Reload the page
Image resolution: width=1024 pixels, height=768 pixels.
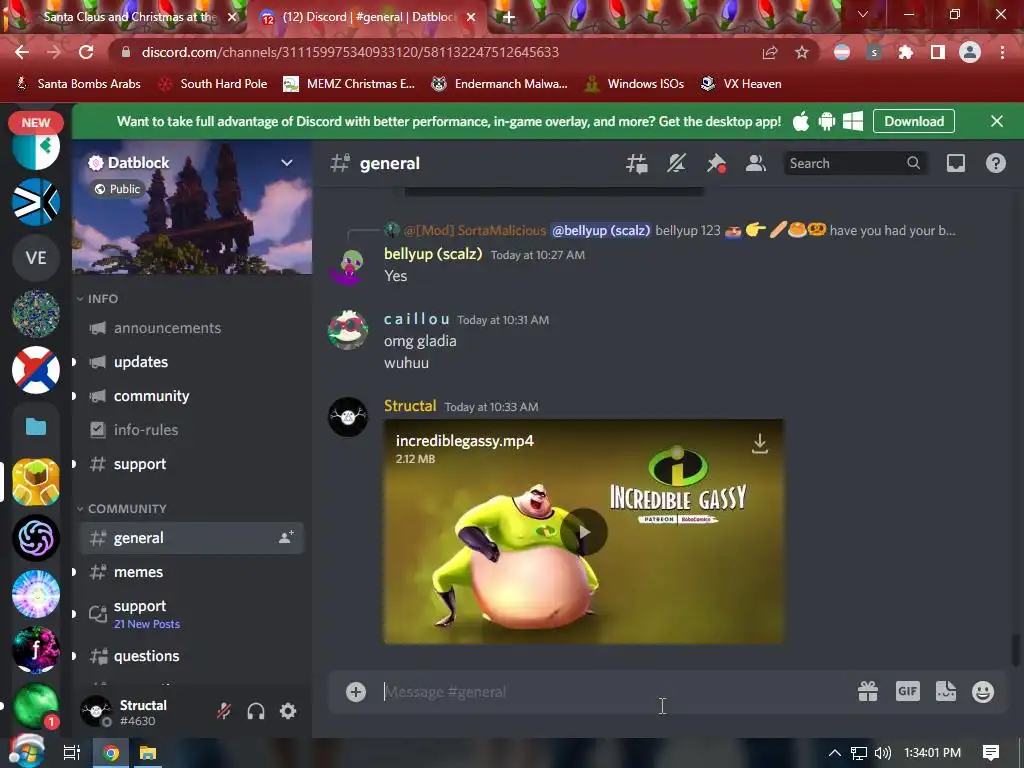tap(86, 52)
